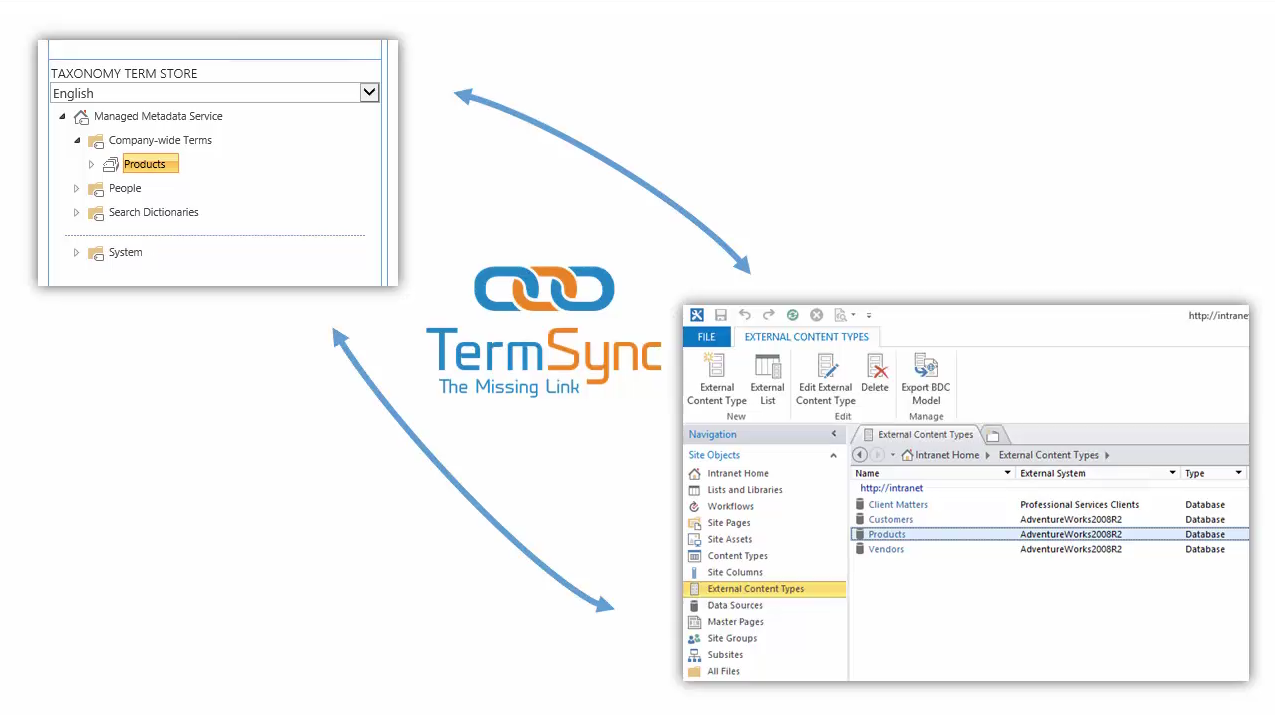
Task: Collapse the Managed Metadata Service node
Action: point(62,116)
